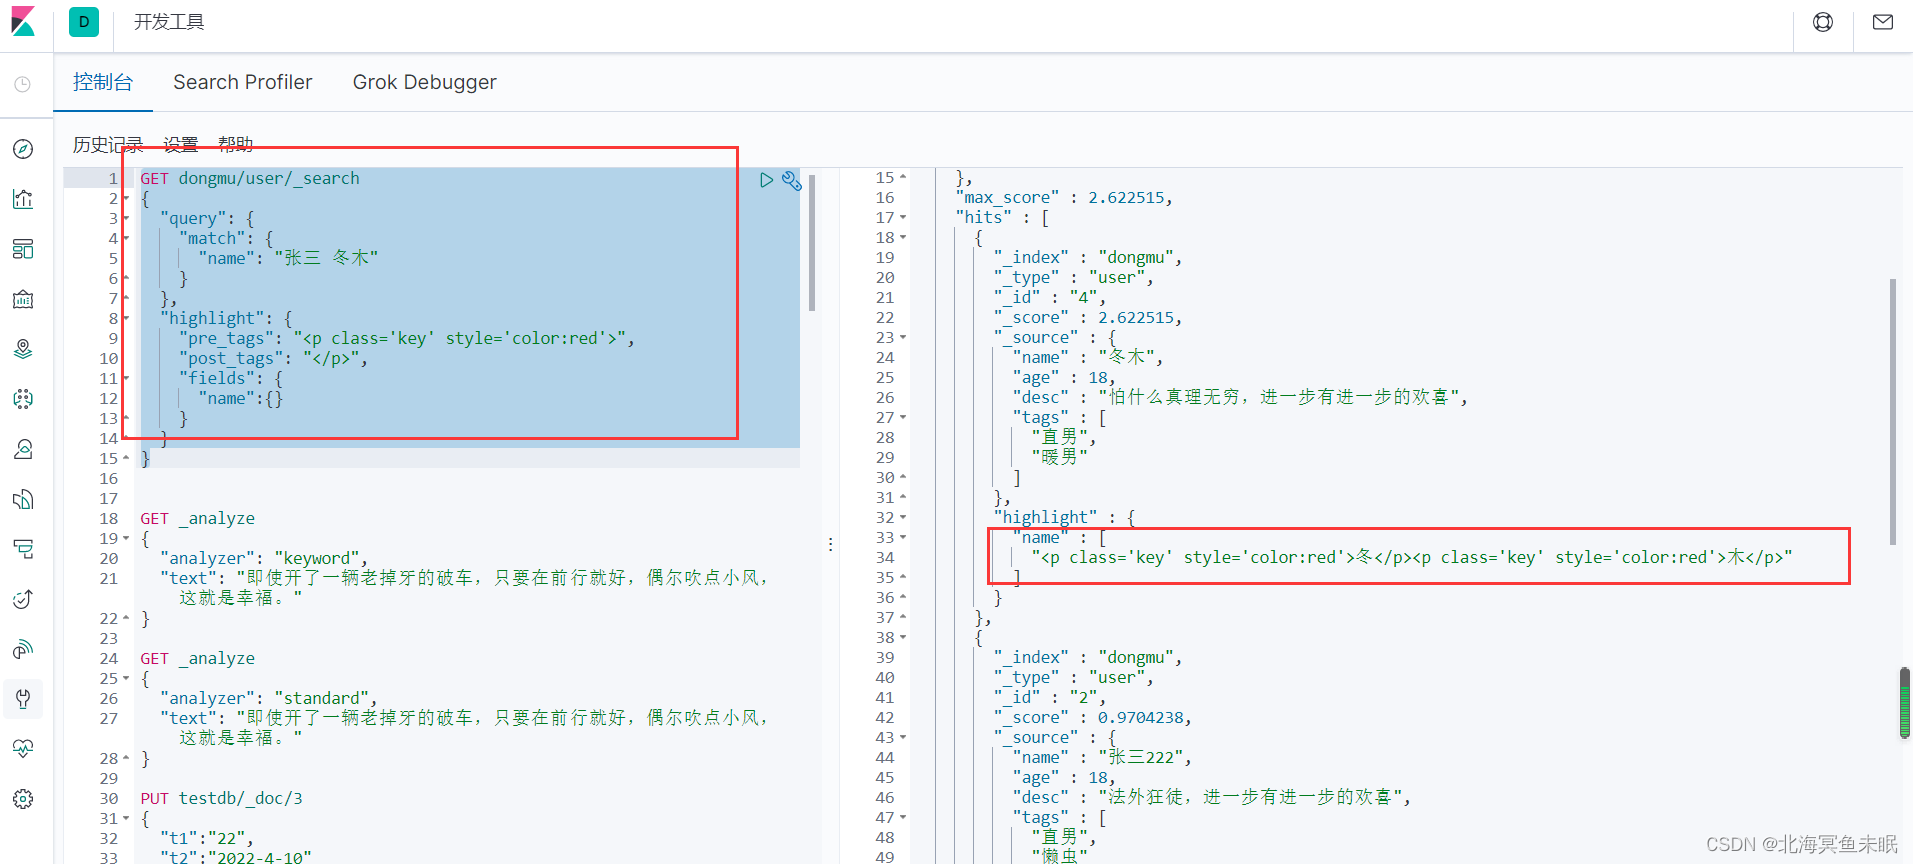Click the "name": "张三 冬木" line
Screen dimensions: 1913x864
[x=288, y=259]
